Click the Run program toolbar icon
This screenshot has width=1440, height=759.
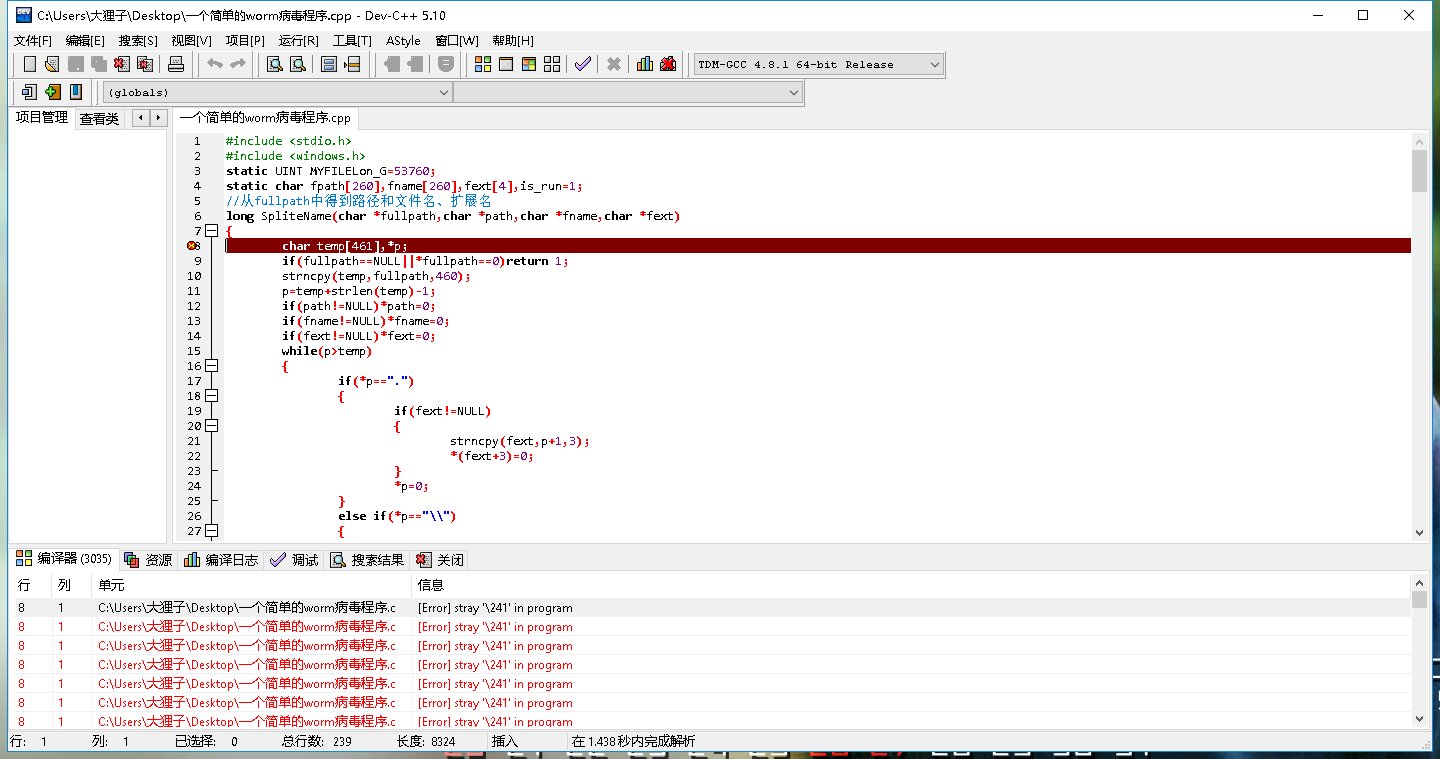tap(506, 64)
